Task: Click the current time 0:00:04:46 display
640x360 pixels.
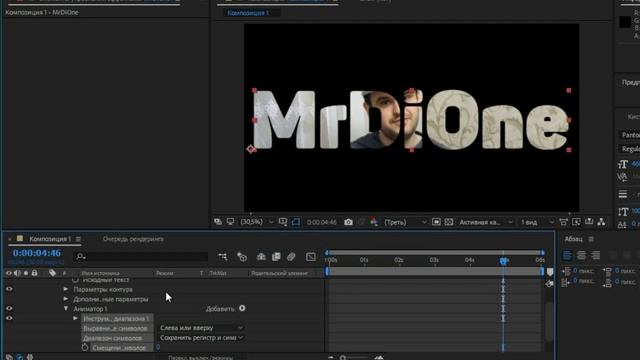Action: tap(37, 253)
